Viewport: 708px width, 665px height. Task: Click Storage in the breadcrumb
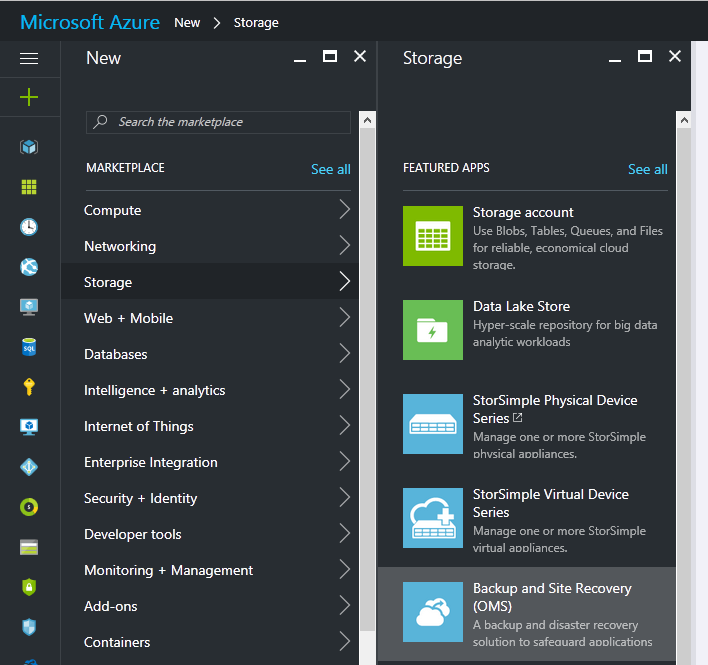pyautogui.click(x=256, y=23)
